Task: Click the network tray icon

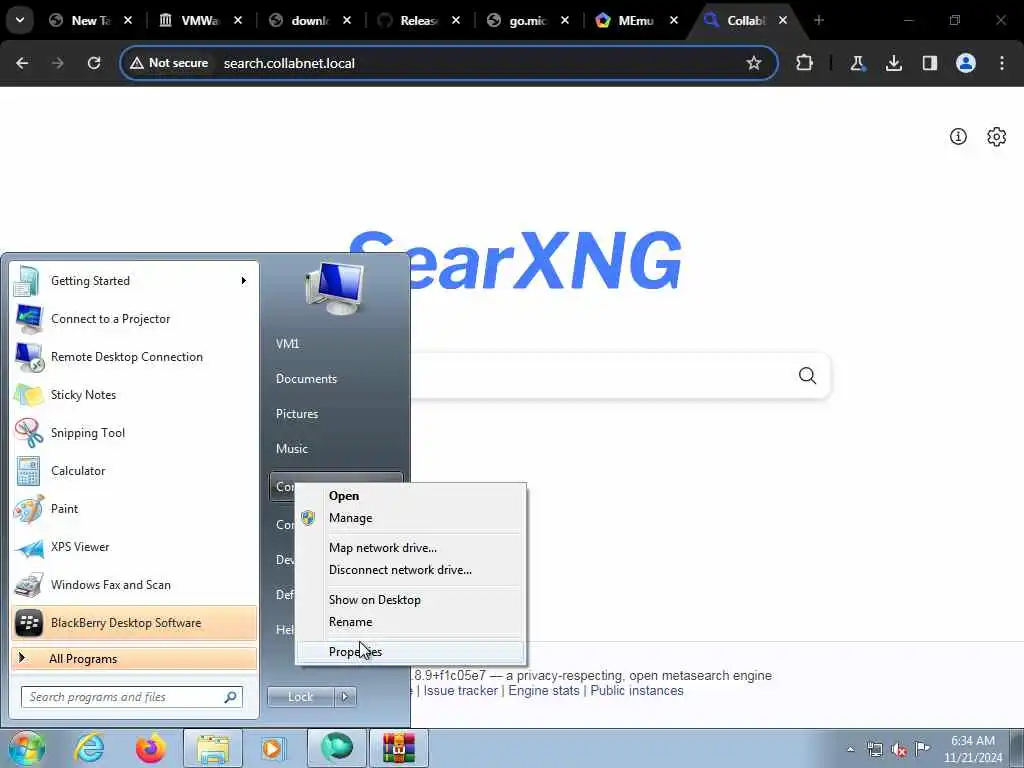Action: (x=875, y=750)
